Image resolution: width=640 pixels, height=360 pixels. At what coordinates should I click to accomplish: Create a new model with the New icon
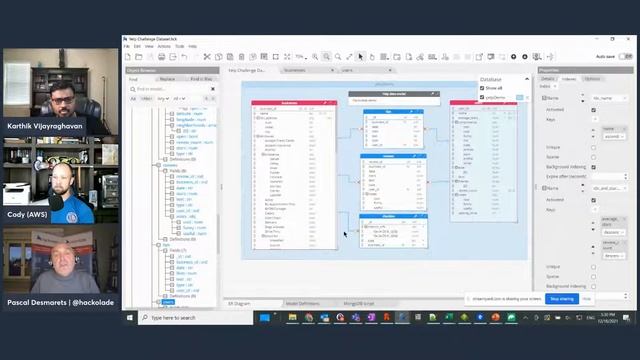click(x=128, y=57)
